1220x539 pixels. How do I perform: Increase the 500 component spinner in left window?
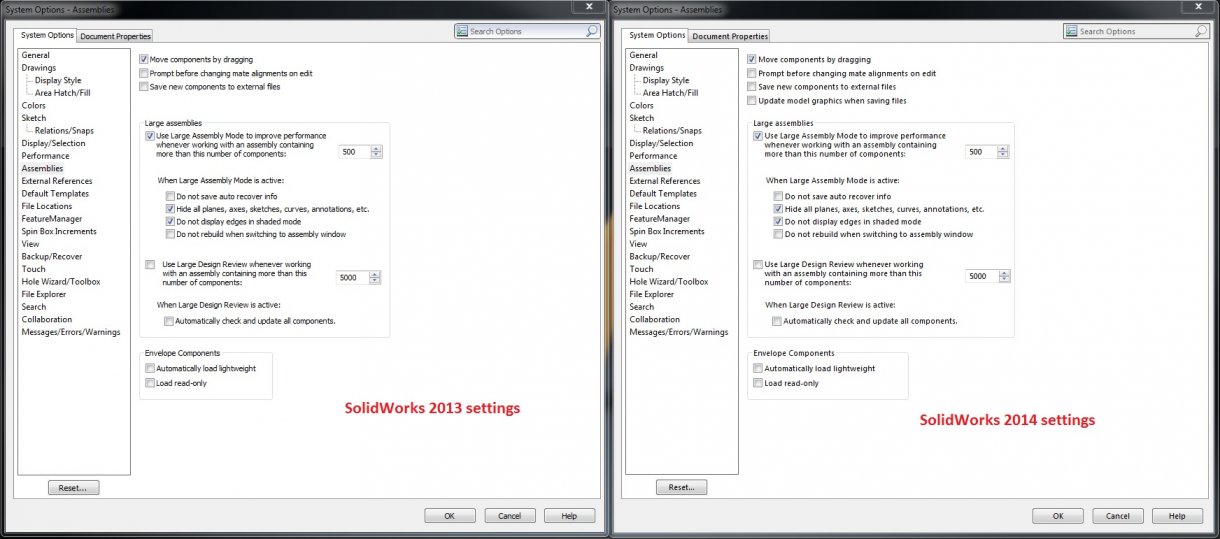pyautogui.click(x=376, y=149)
